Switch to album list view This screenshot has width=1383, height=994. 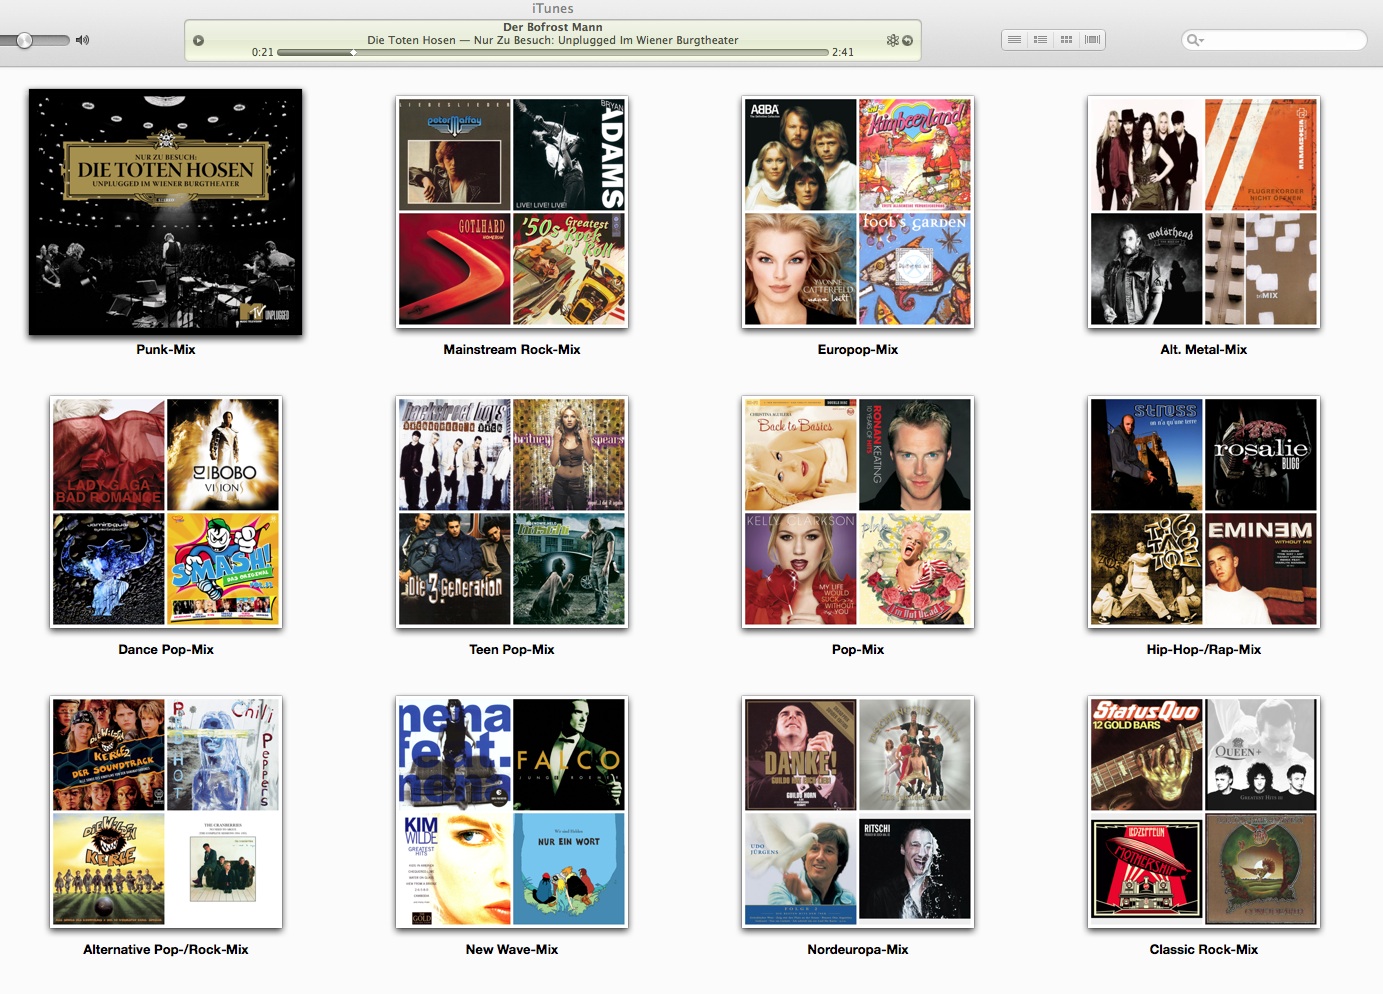[x=1040, y=40]
